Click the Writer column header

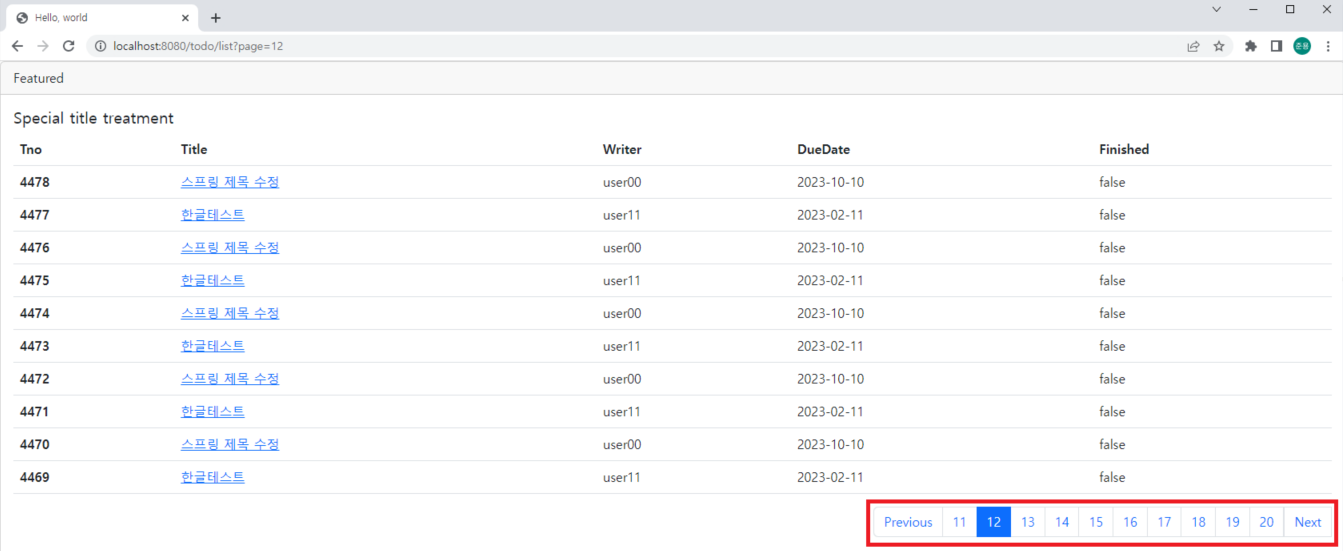point(622,149)
